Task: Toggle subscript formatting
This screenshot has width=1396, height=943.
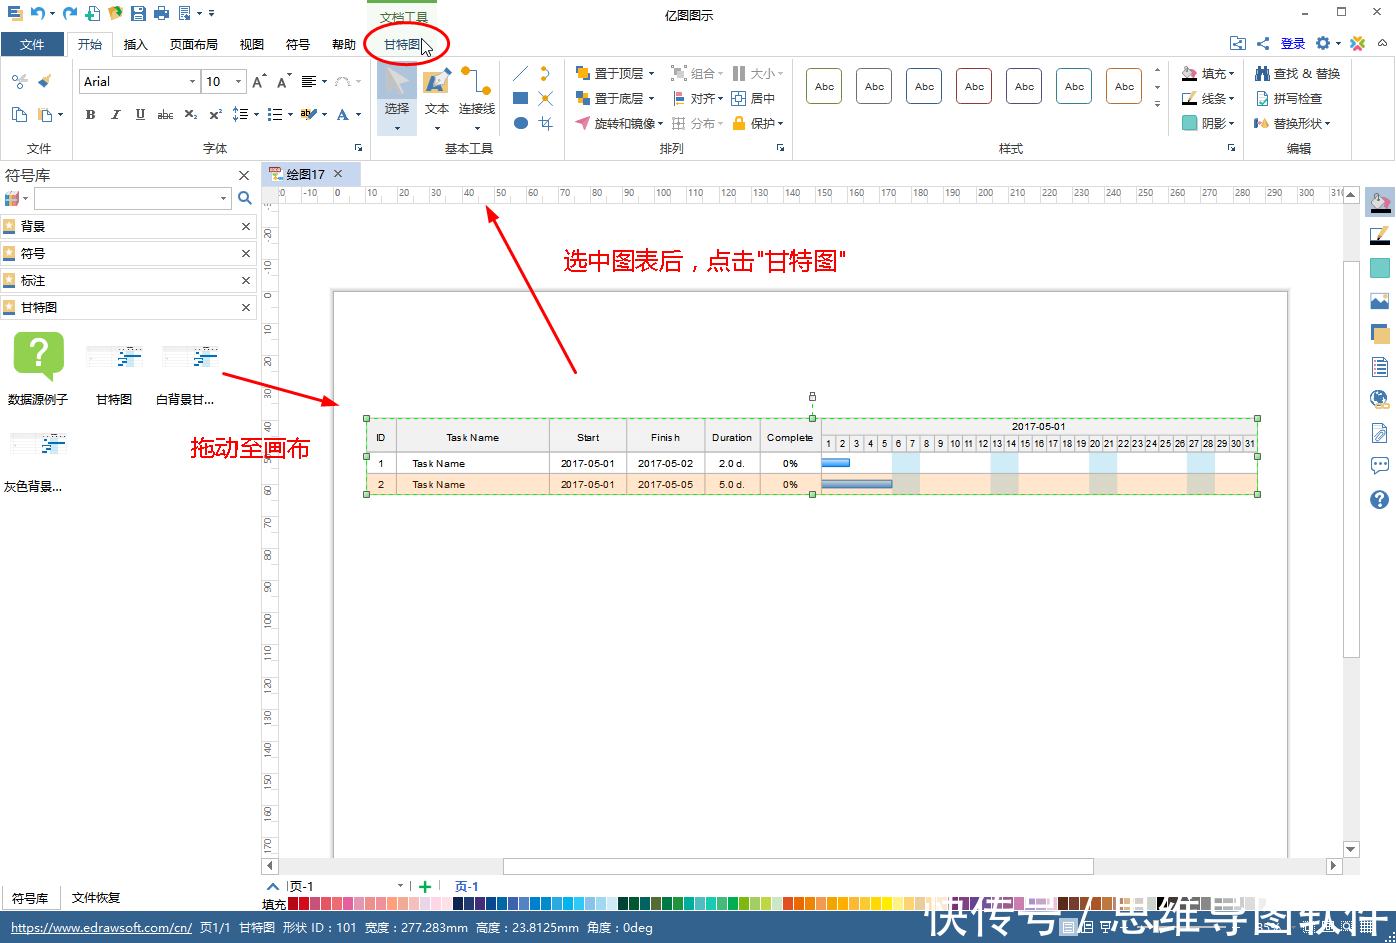Action: (190, 114)
